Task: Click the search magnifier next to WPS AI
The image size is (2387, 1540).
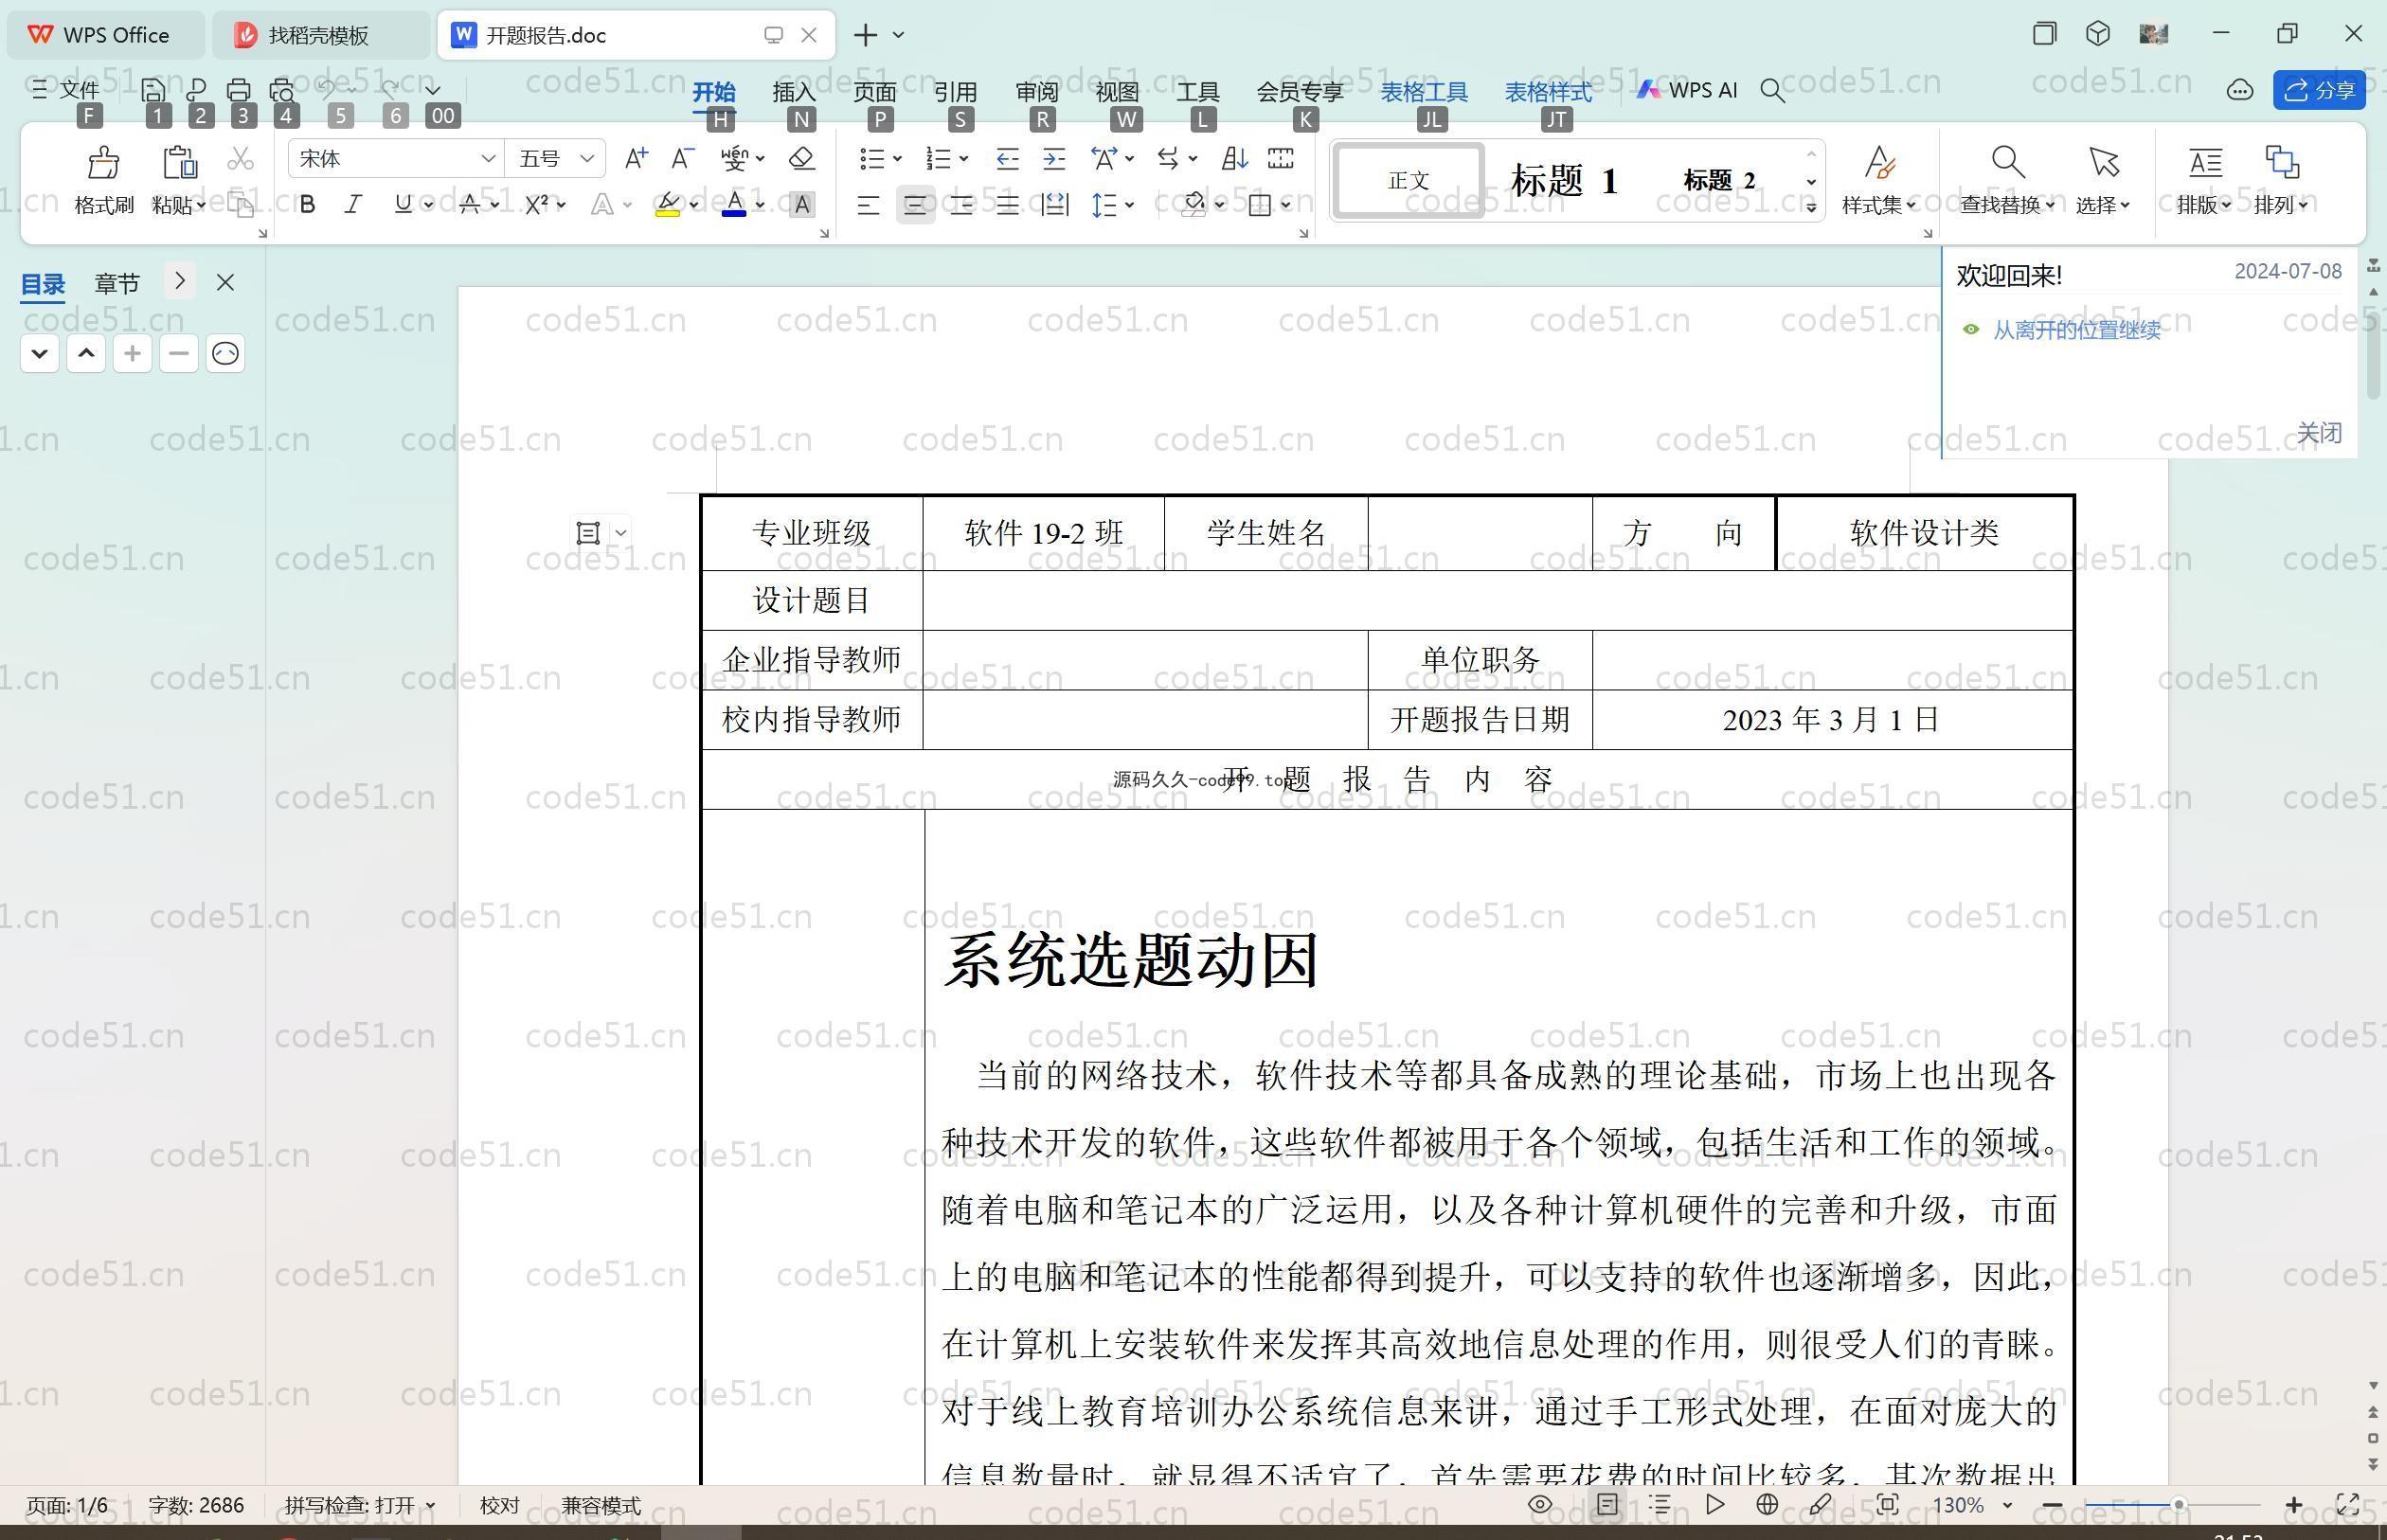Action: [1773, 91]
